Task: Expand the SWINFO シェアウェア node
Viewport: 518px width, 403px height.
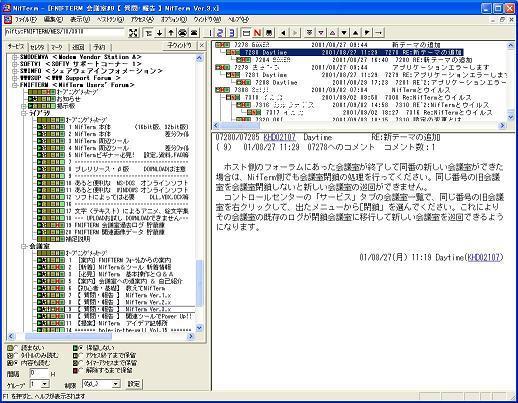Action: (15, 71)
